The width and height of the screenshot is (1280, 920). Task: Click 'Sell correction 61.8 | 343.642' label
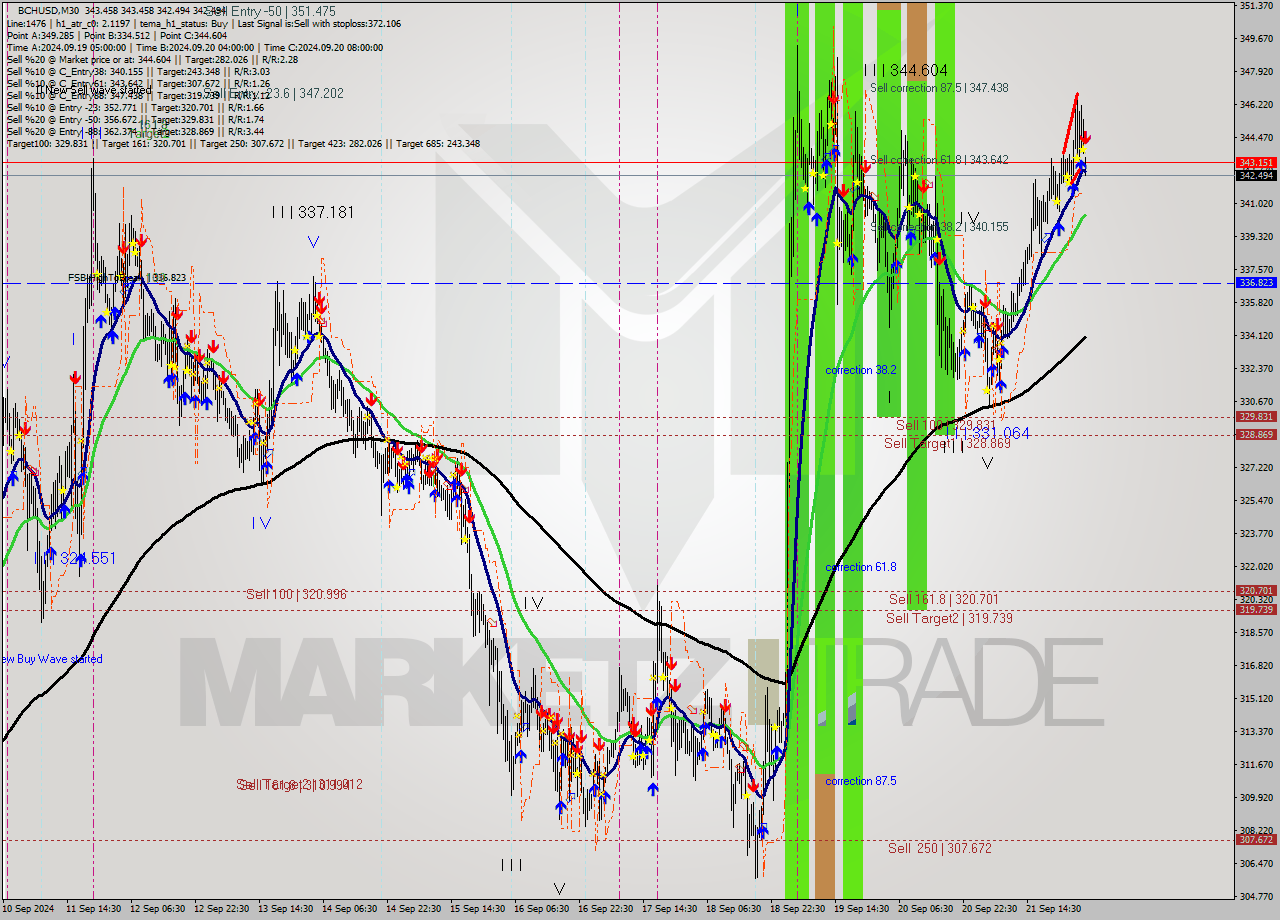939,160
